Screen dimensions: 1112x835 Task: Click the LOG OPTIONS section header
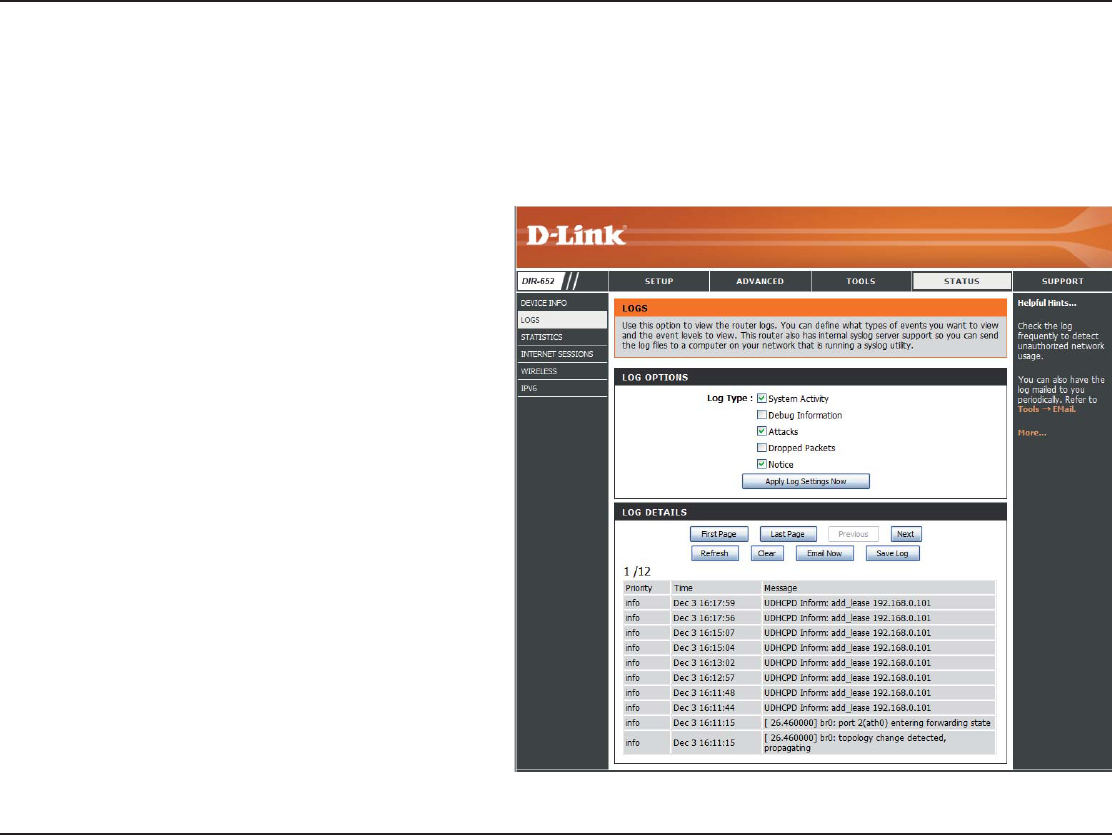click(x=810, y=377)
